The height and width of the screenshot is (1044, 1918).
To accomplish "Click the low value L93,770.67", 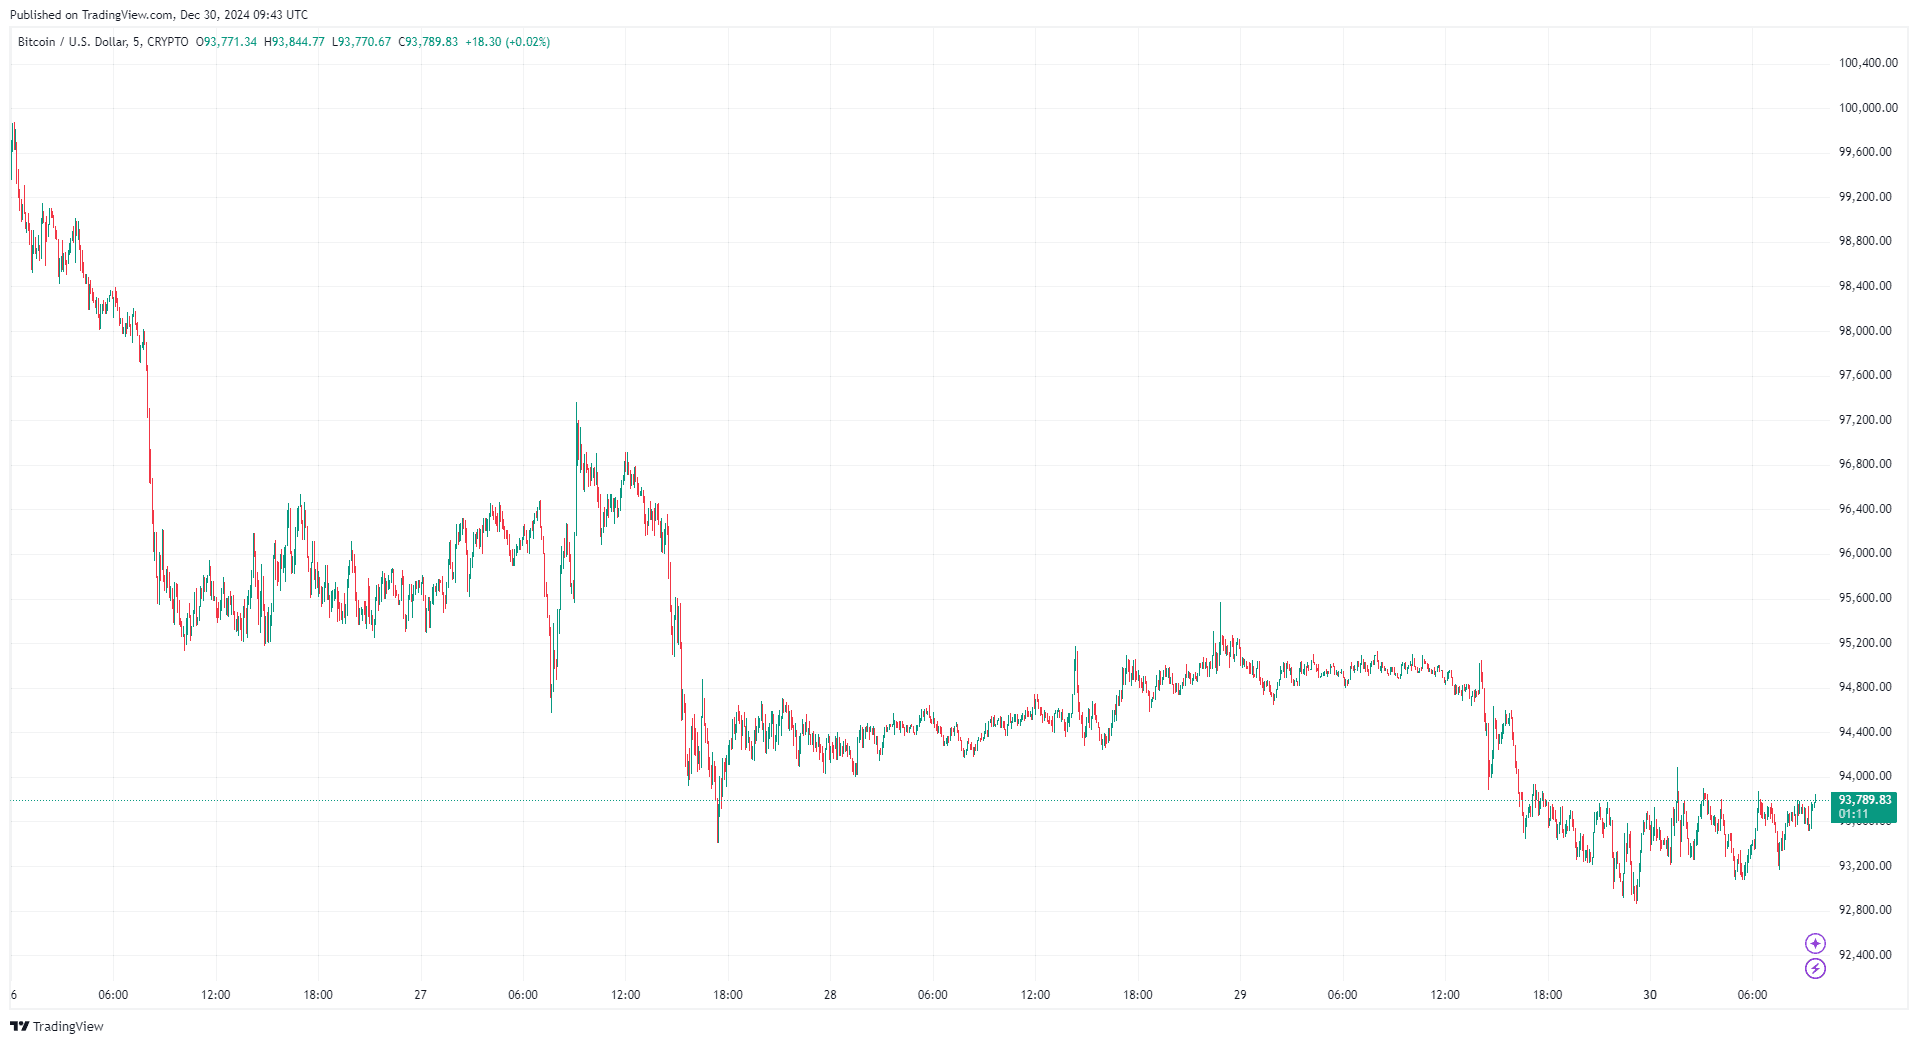I will [x=361, y=42].
